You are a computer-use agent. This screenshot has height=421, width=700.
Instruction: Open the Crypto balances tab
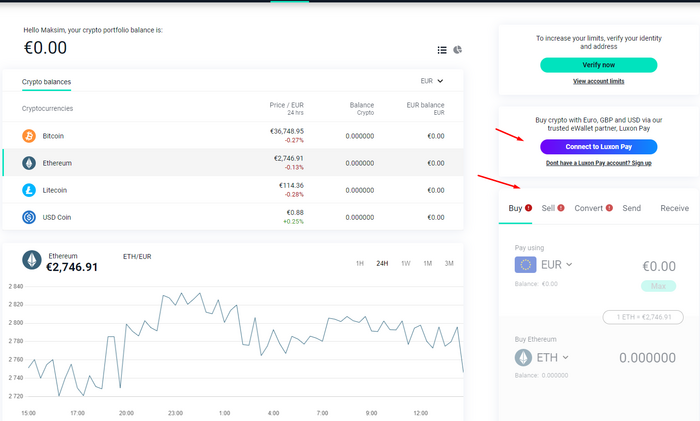46,82
